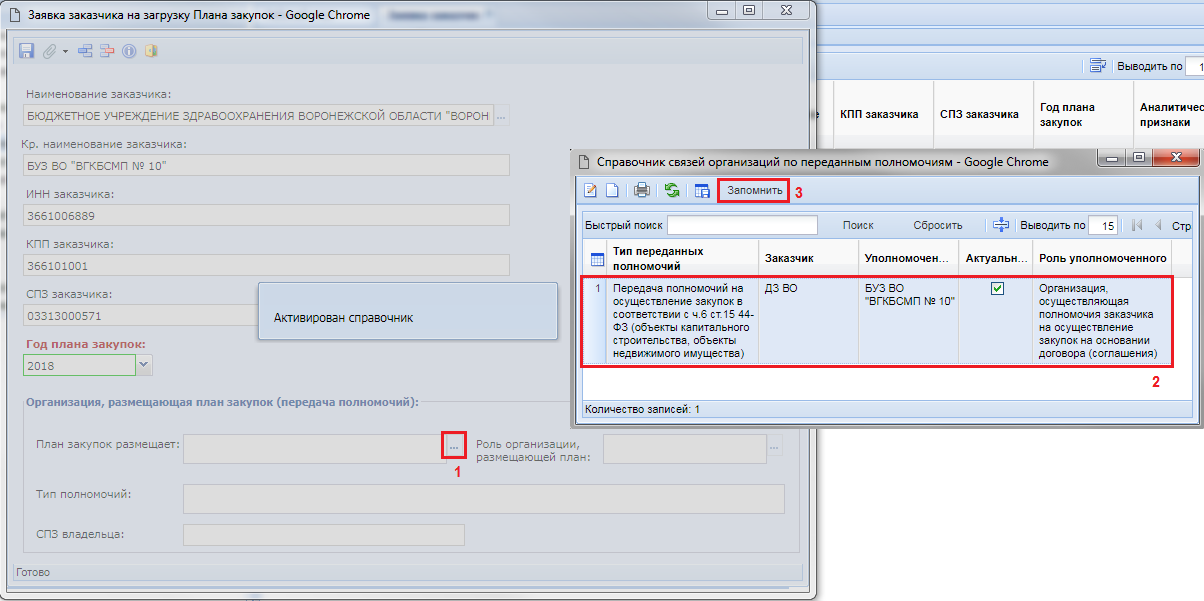The width and height of the screenshot is (1204, 601).
Task: Click the Роль уполномоченного column header
Action: (1102, 258)
